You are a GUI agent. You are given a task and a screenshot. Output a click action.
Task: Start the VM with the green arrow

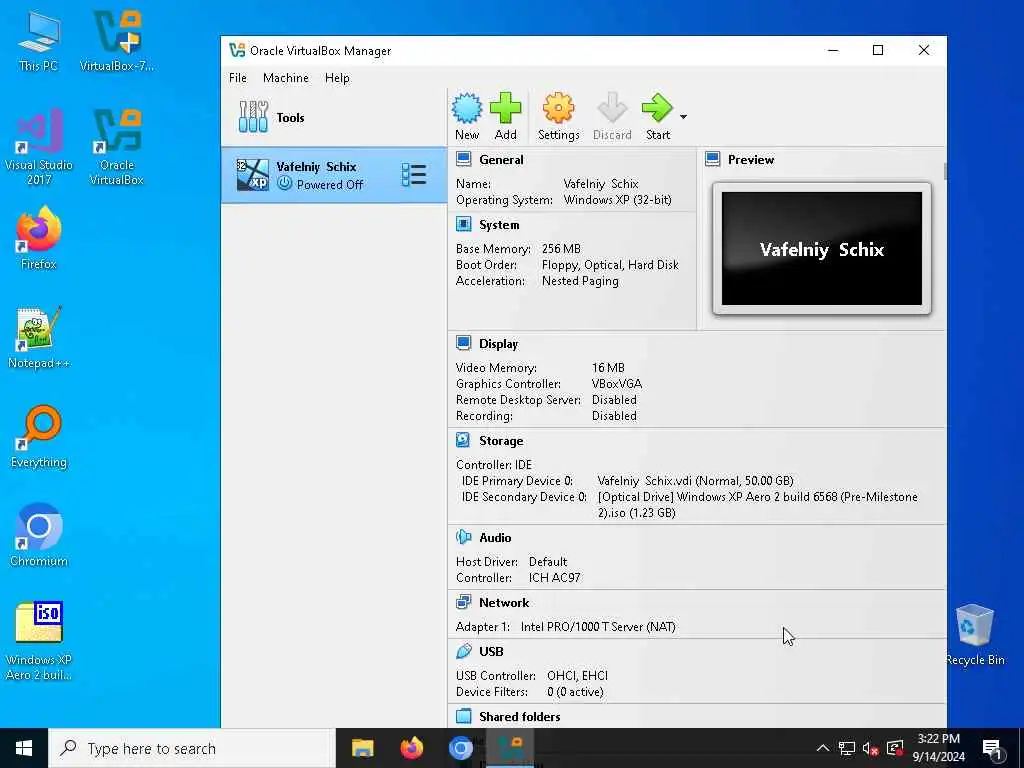(657, 108)
